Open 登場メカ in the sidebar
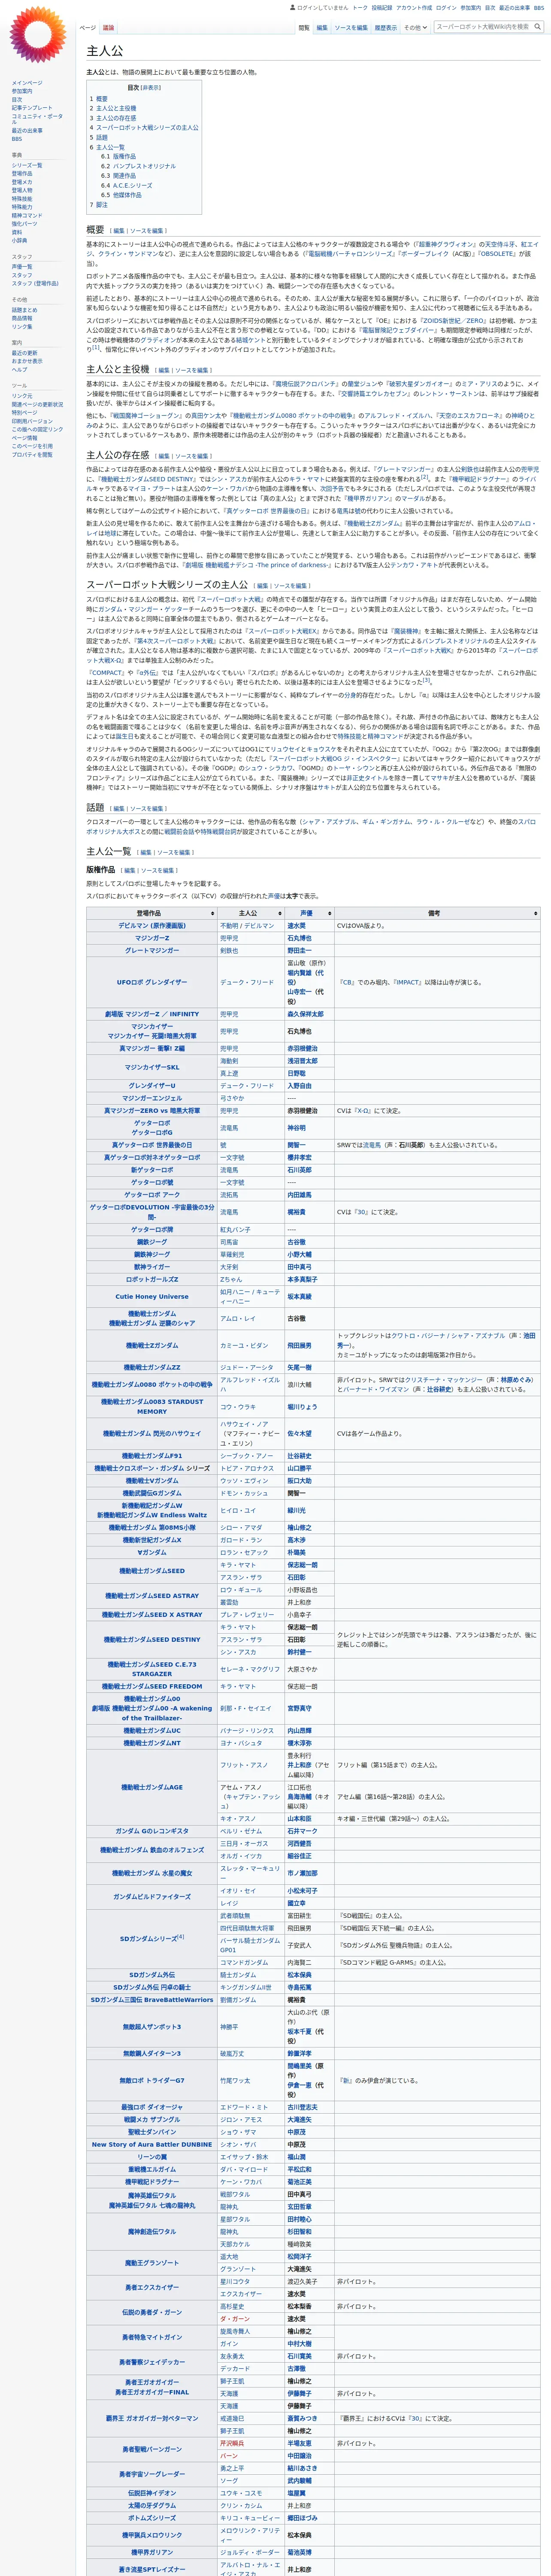 click(22, 182)
